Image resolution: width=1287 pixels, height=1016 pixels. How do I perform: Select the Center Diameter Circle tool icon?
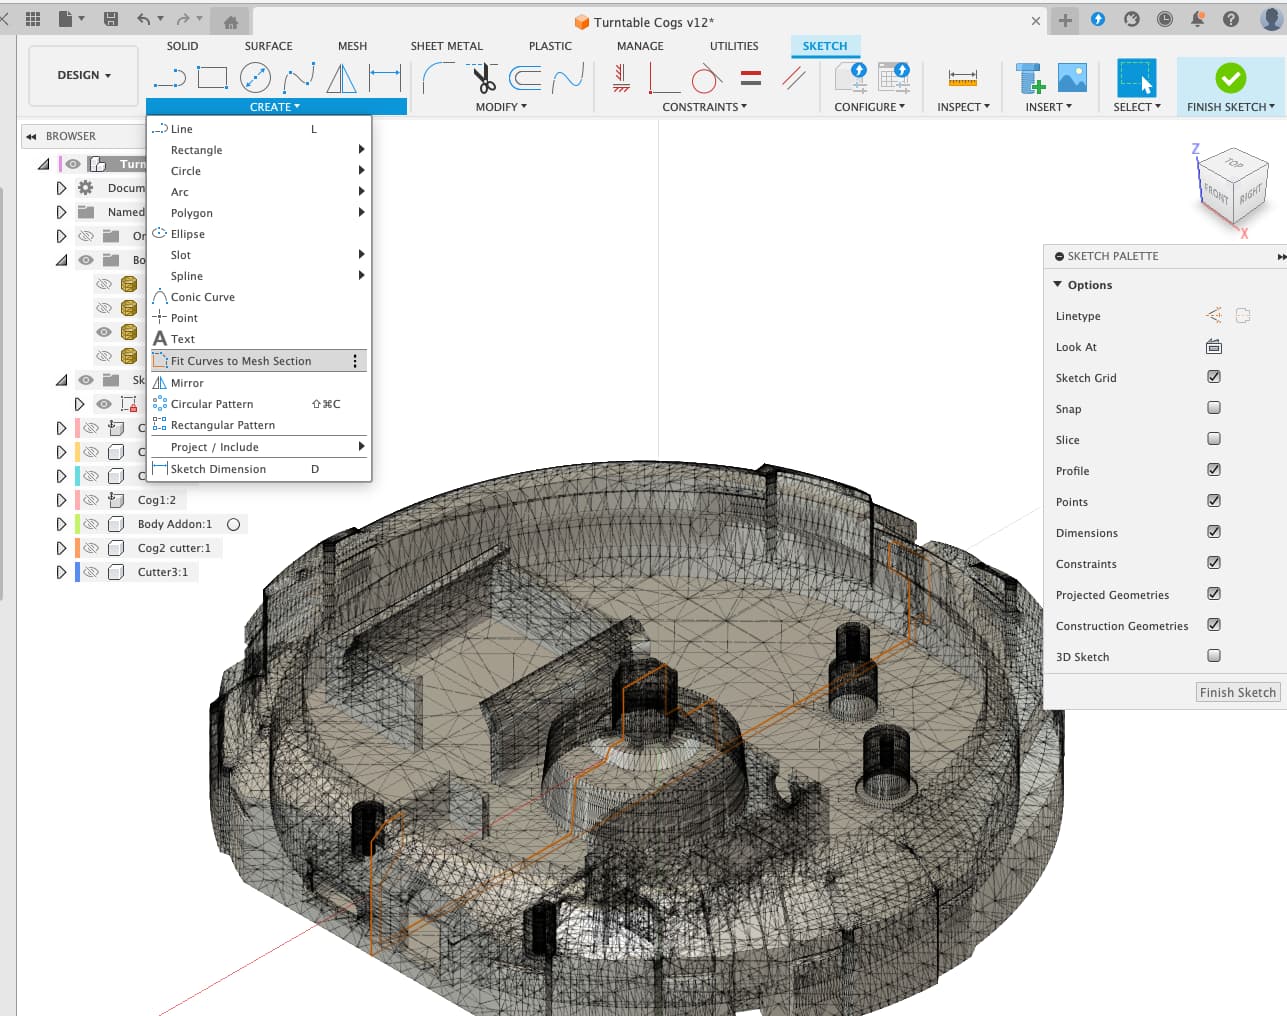click(x=255, y=78)
